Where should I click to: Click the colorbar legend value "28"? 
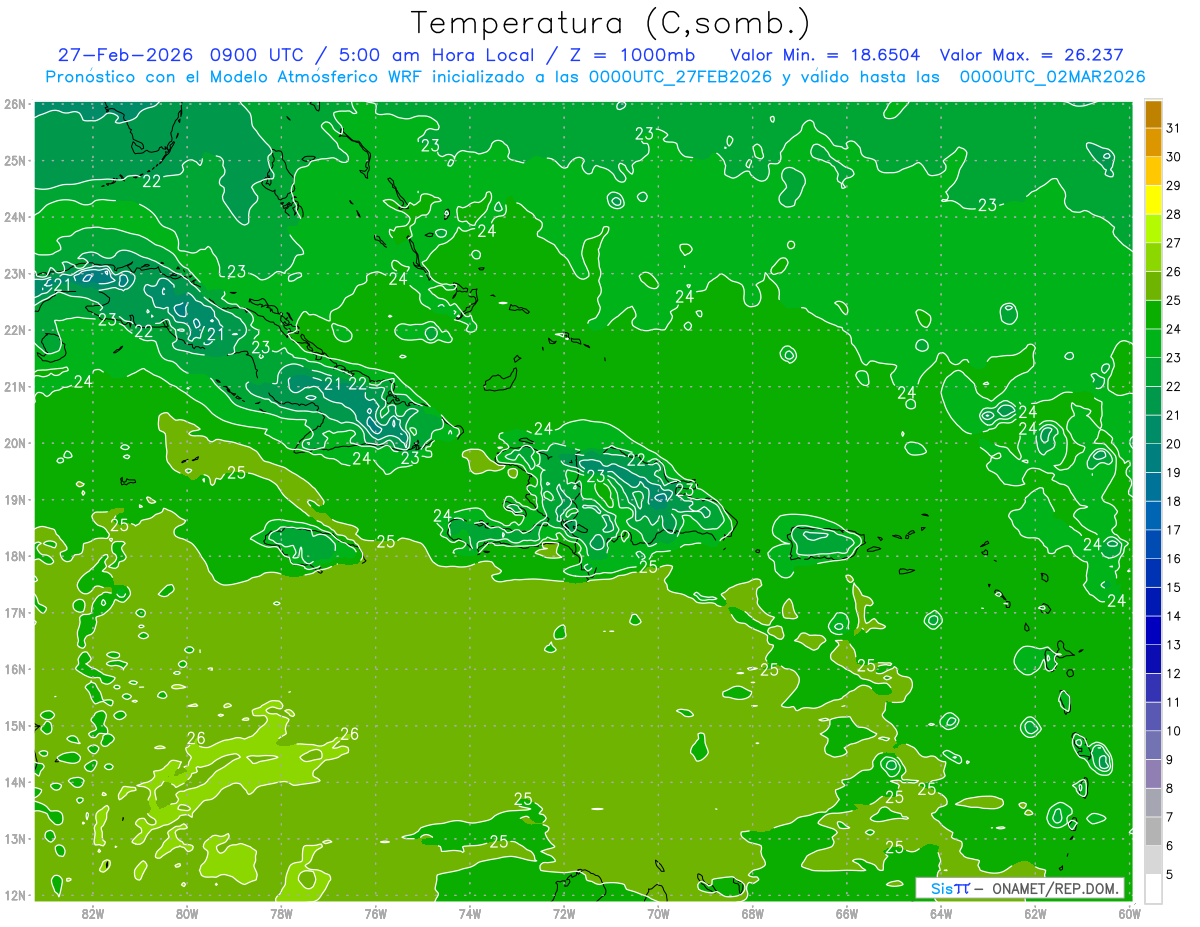pos(1173,214)
